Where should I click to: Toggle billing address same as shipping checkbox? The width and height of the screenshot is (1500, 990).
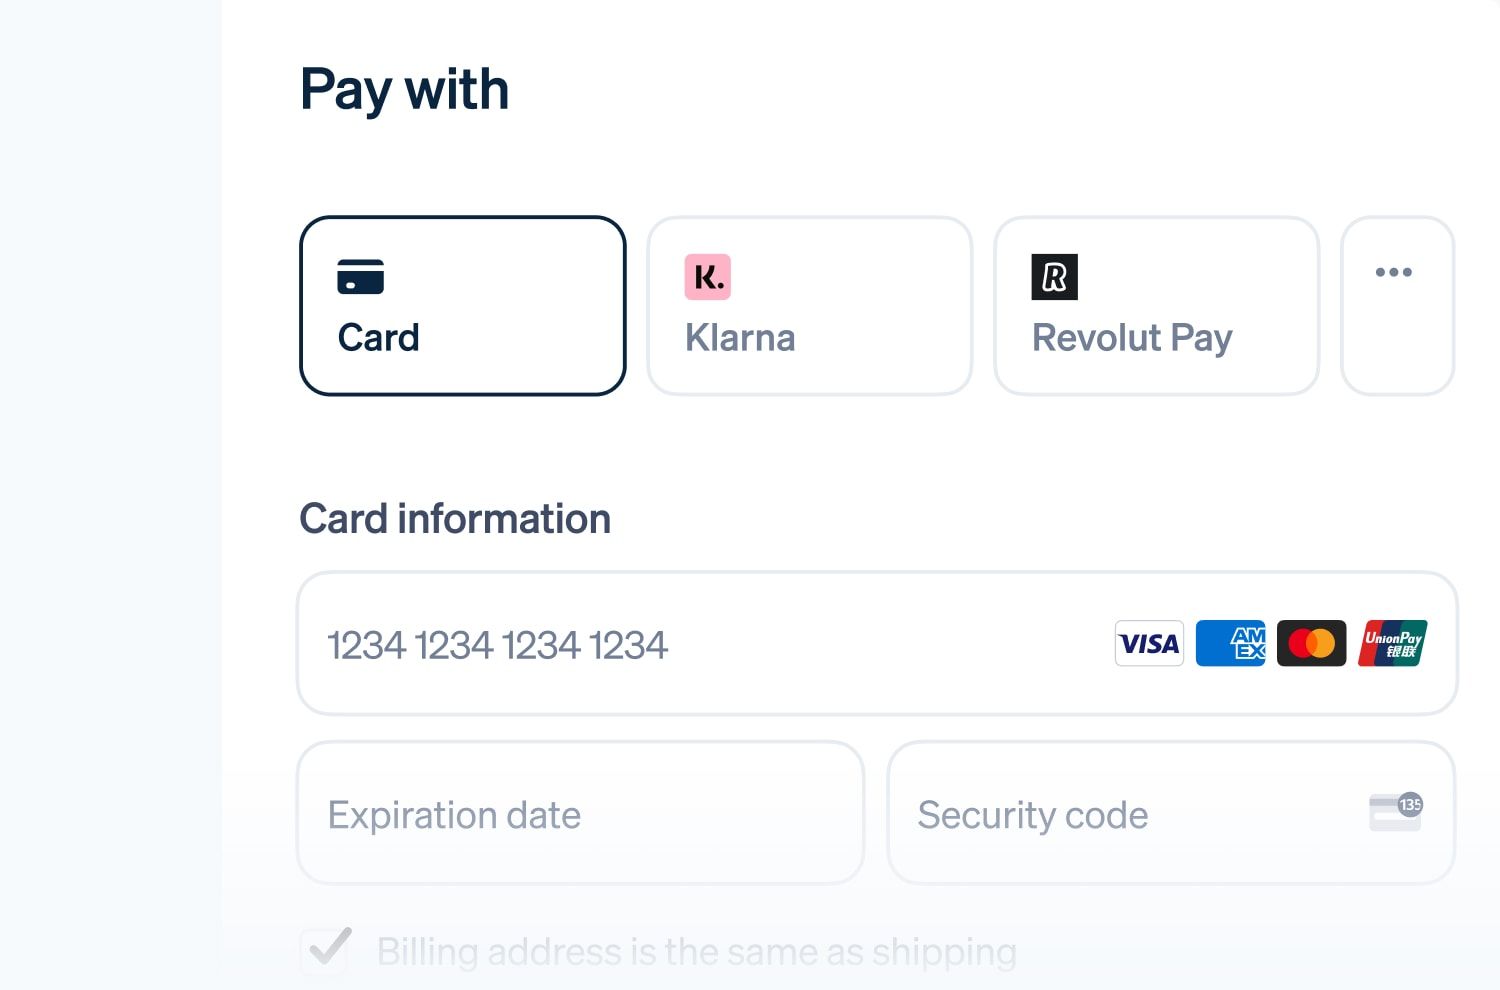[326, 951]
